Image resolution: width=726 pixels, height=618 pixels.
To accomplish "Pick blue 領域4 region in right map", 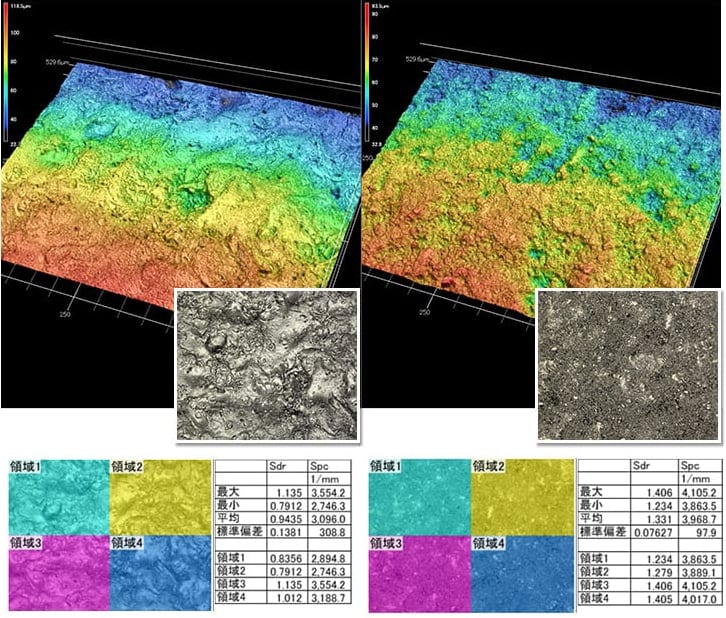I will (522, 575).
